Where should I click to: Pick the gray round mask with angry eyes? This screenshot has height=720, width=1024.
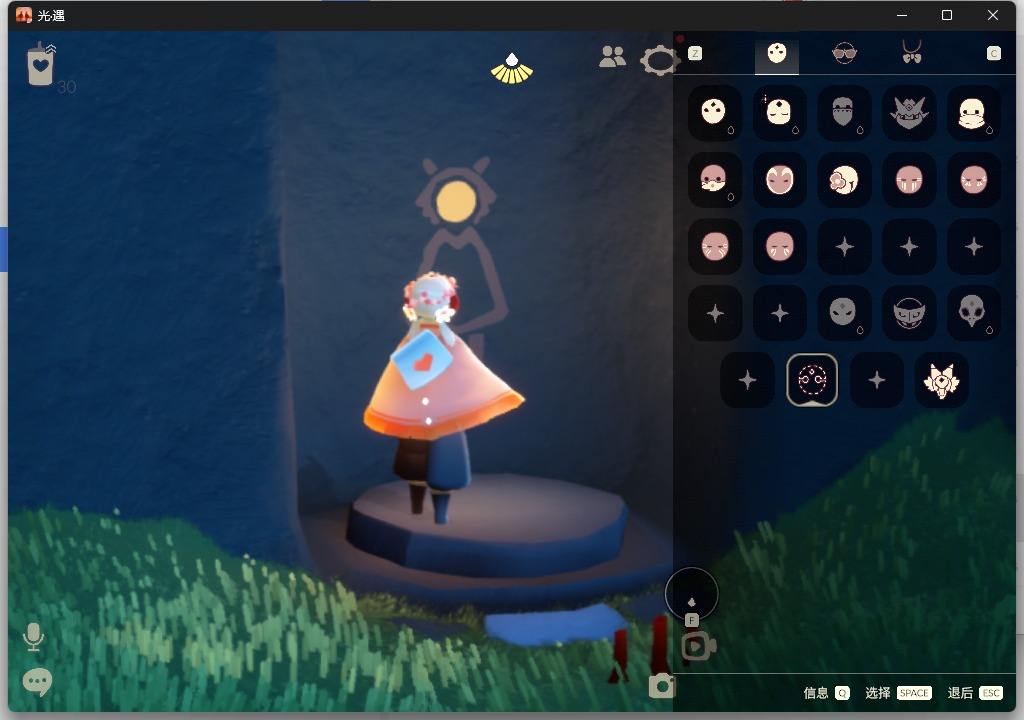point(844,313)
